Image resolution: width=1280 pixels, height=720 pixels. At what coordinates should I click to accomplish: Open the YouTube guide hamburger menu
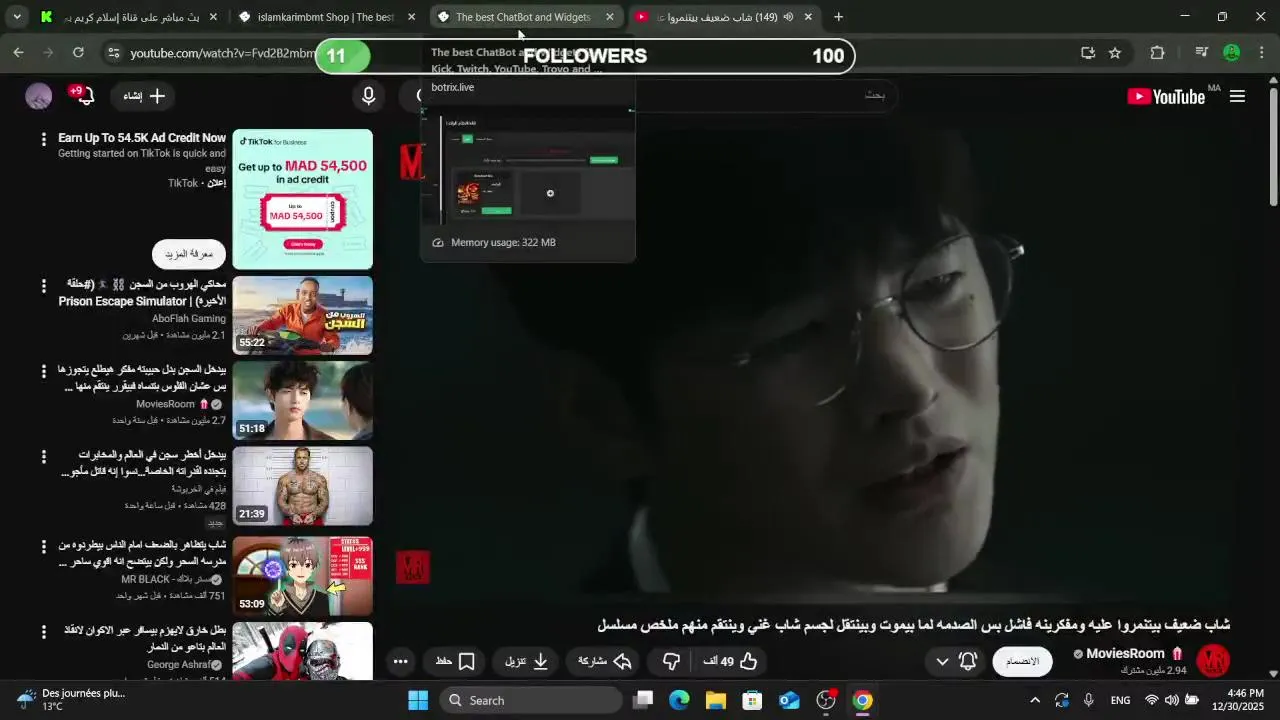click(1237, 96)
